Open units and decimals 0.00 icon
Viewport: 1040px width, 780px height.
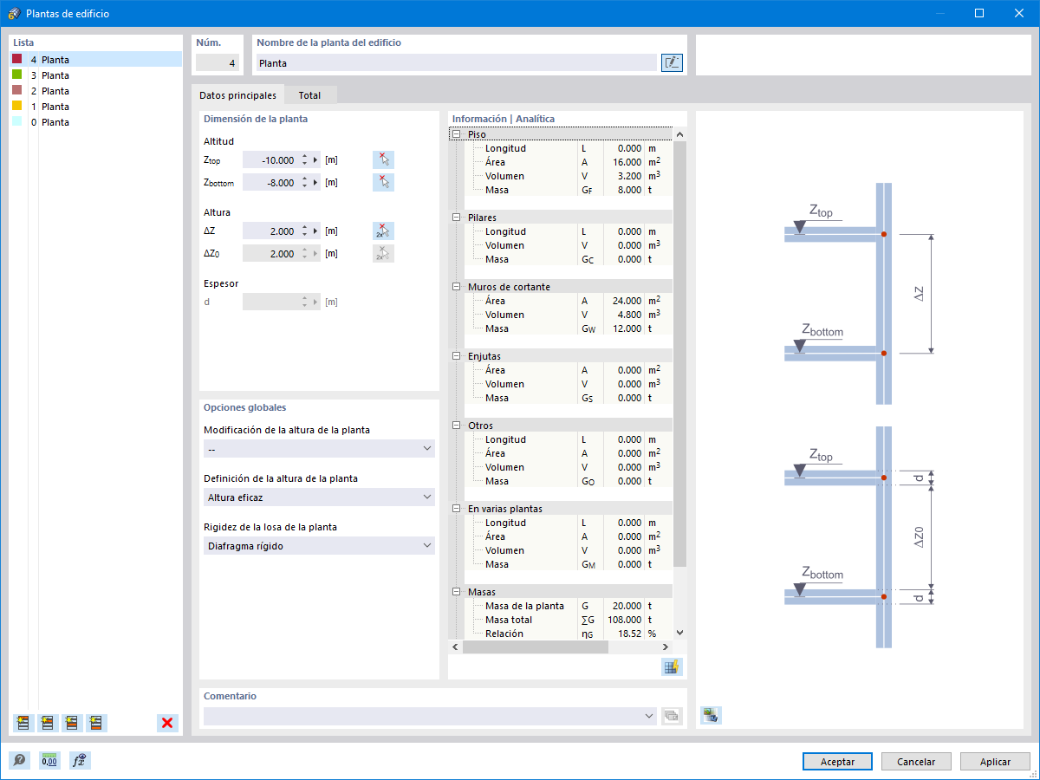pyautogui.click(x=50, y=760)
